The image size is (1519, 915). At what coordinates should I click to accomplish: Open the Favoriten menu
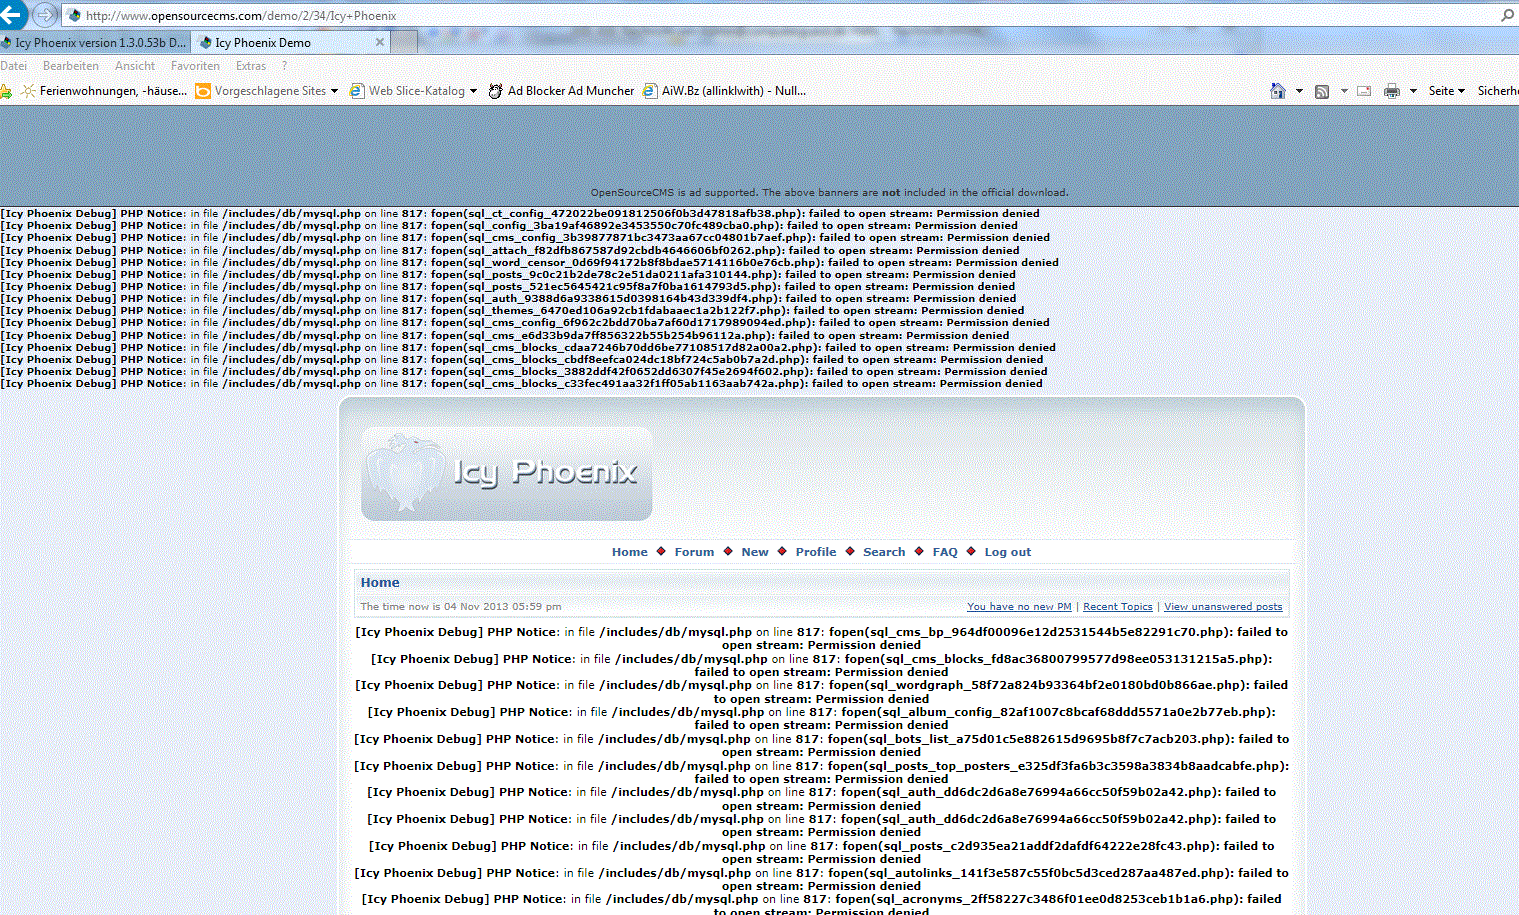pyautogui.click(x=195, y=66)
